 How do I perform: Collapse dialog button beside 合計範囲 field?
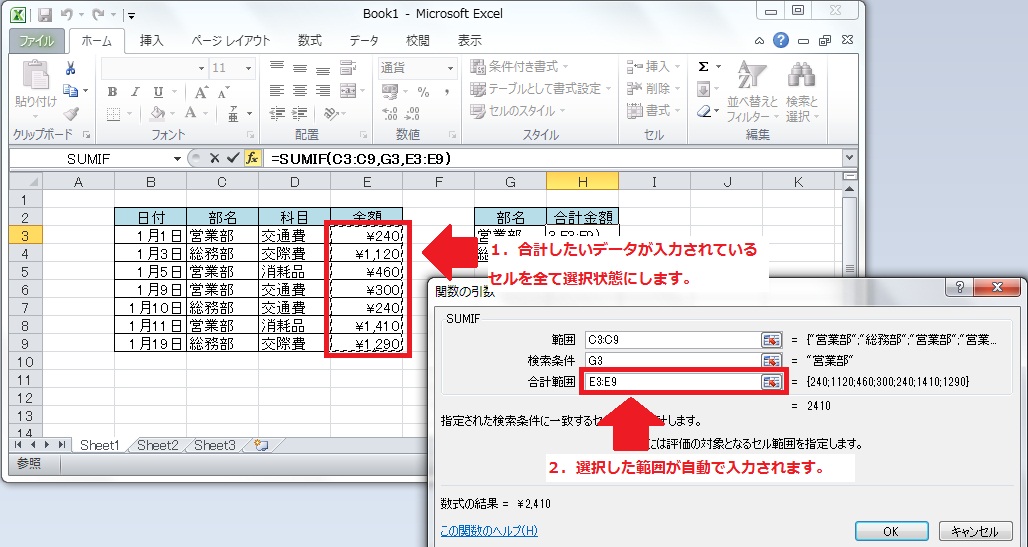pos(772,382)
